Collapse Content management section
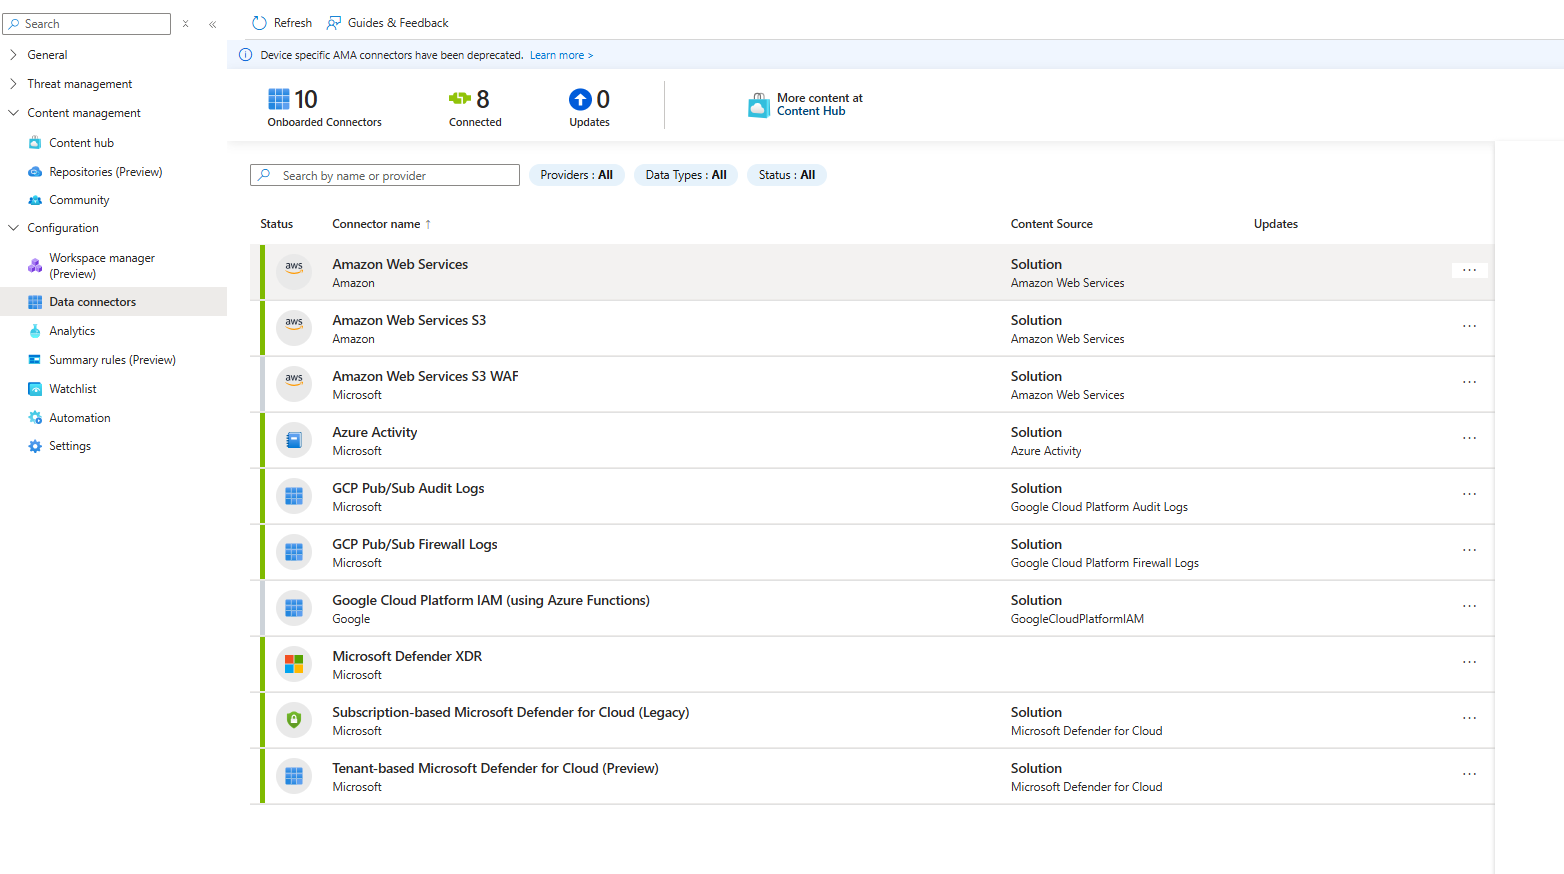1564x874 pixels. pyautogui.click(x=13, y=113)
